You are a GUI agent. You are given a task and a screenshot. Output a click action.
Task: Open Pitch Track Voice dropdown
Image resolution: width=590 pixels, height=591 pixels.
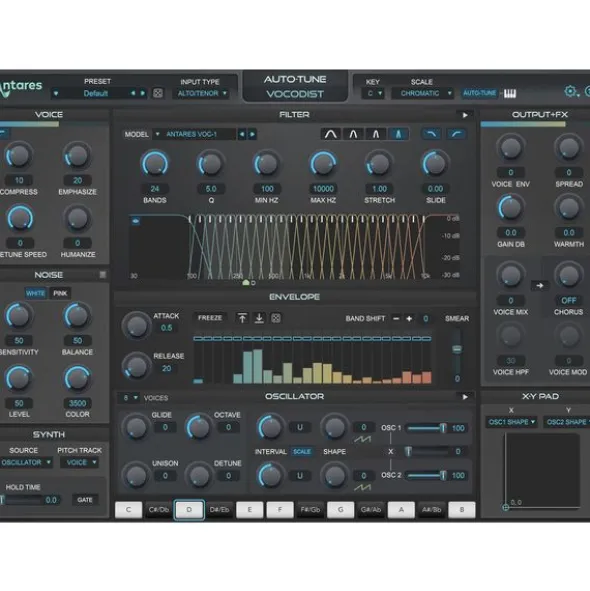coord(80,462)
